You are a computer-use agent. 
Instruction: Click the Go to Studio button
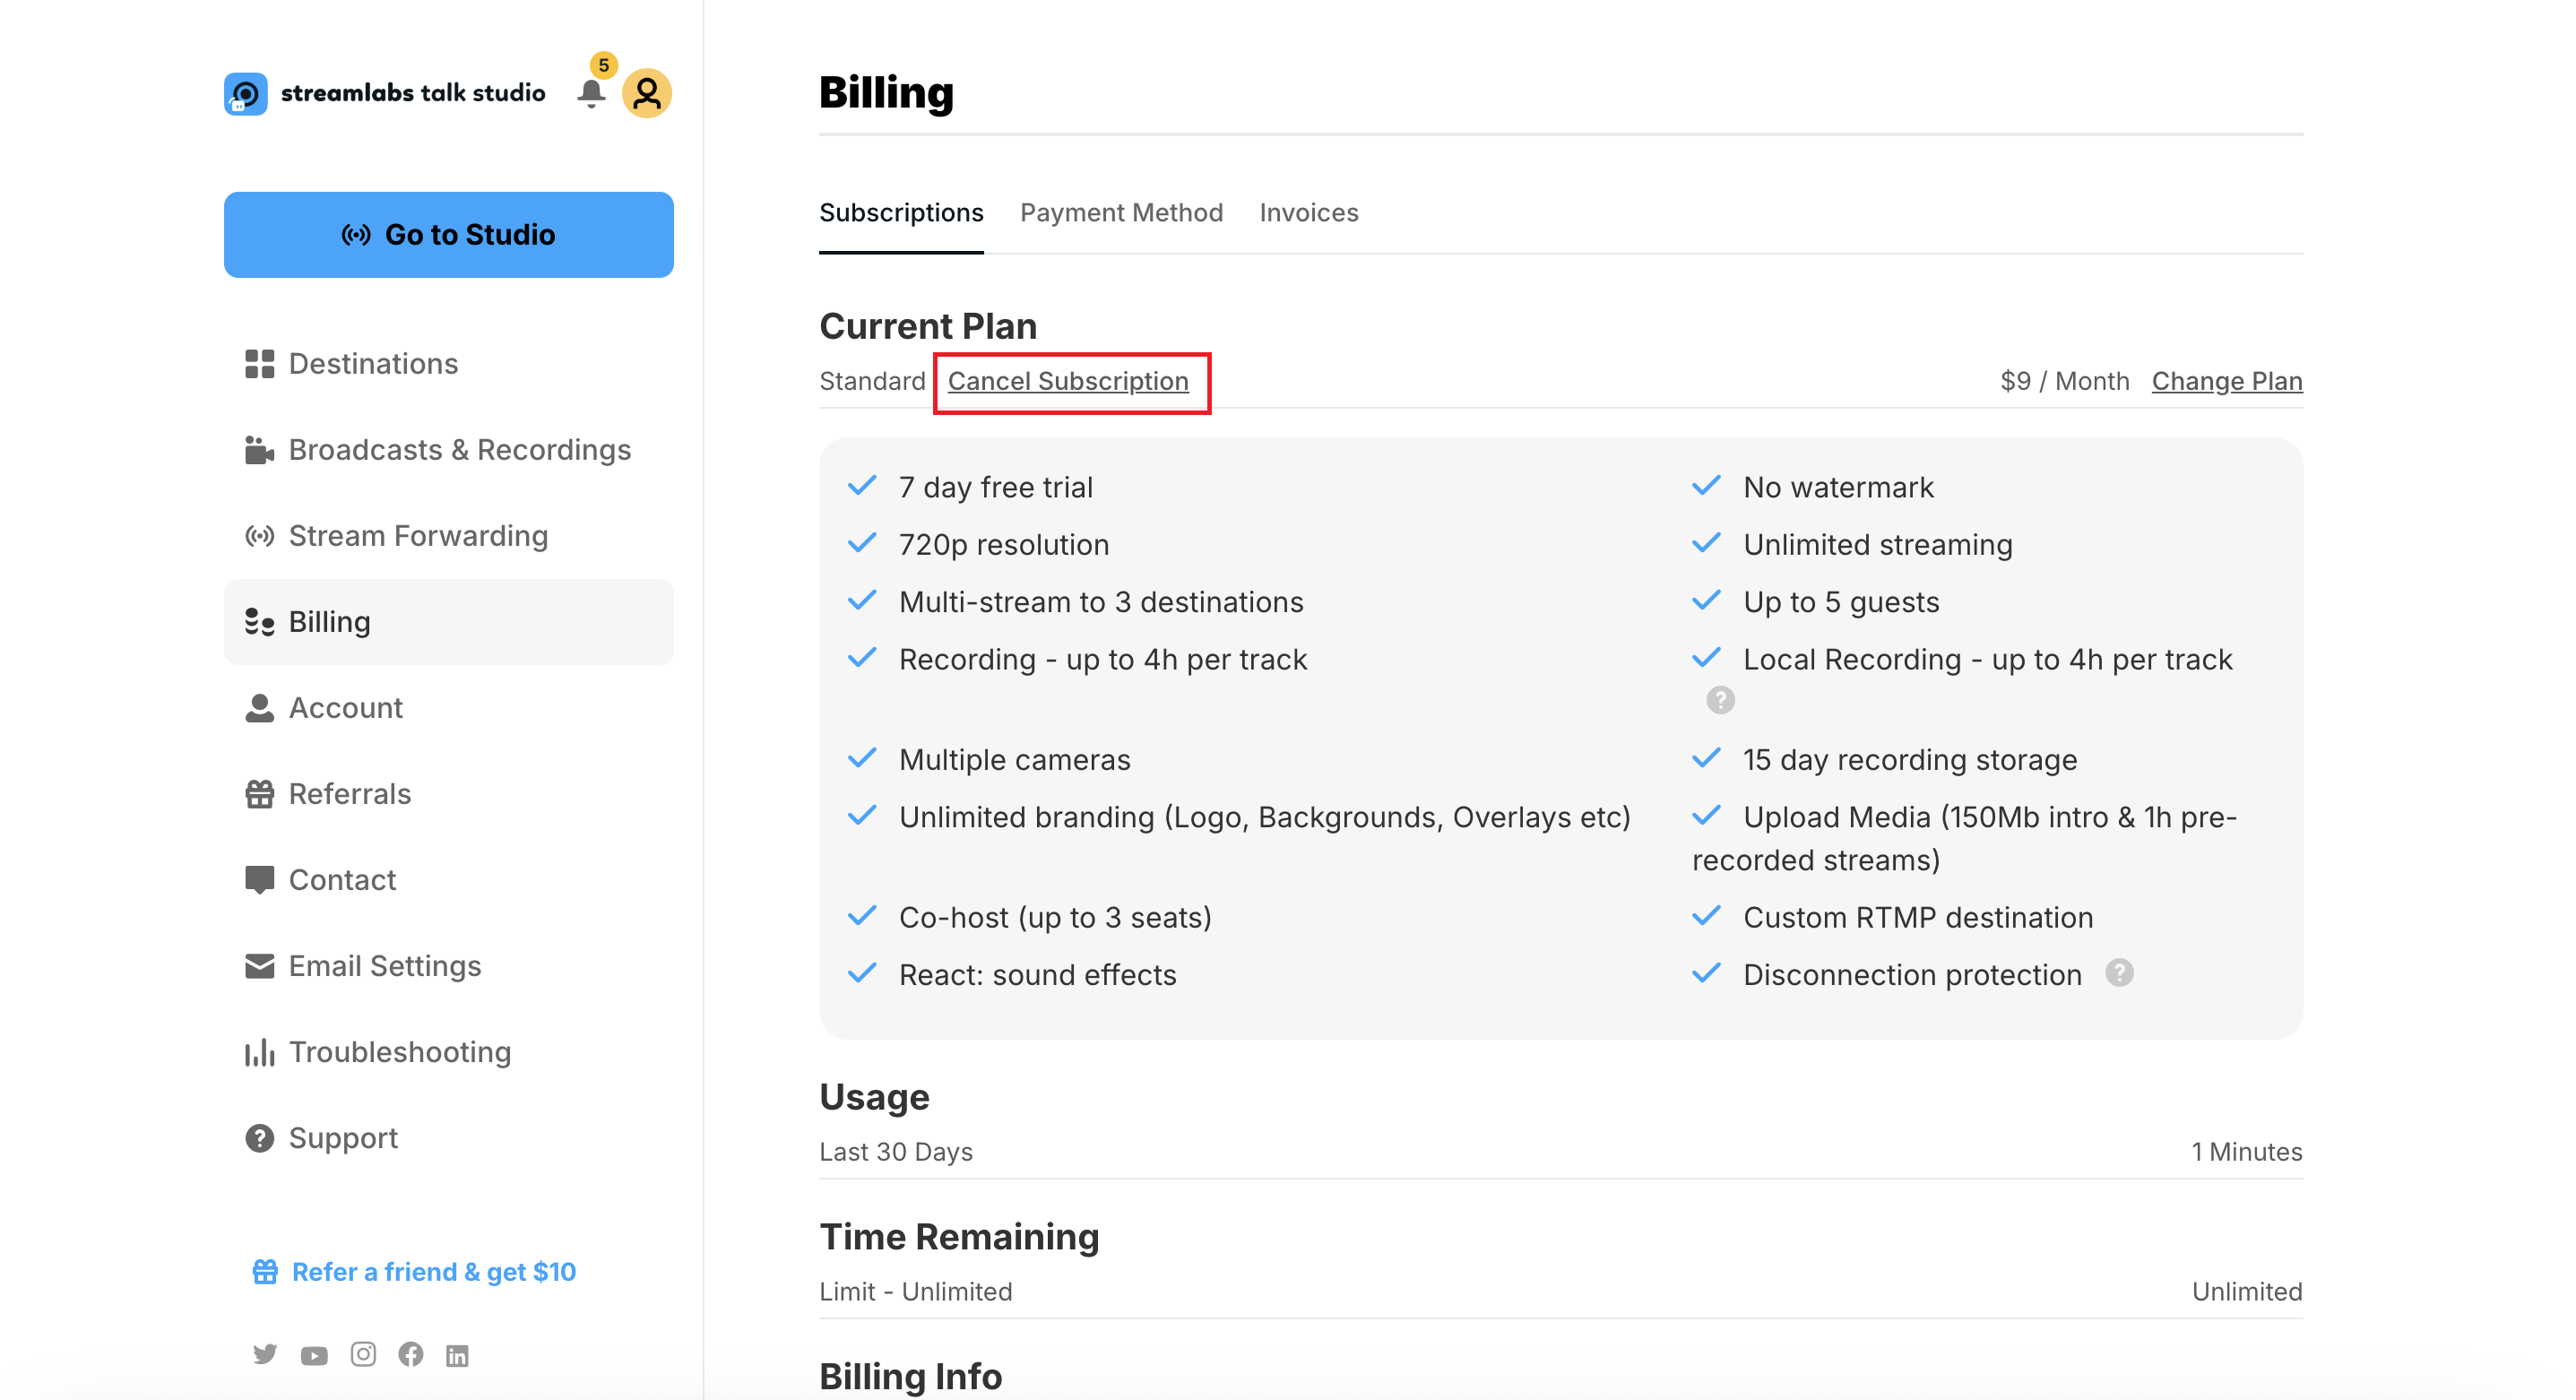(x=448, y=234)
